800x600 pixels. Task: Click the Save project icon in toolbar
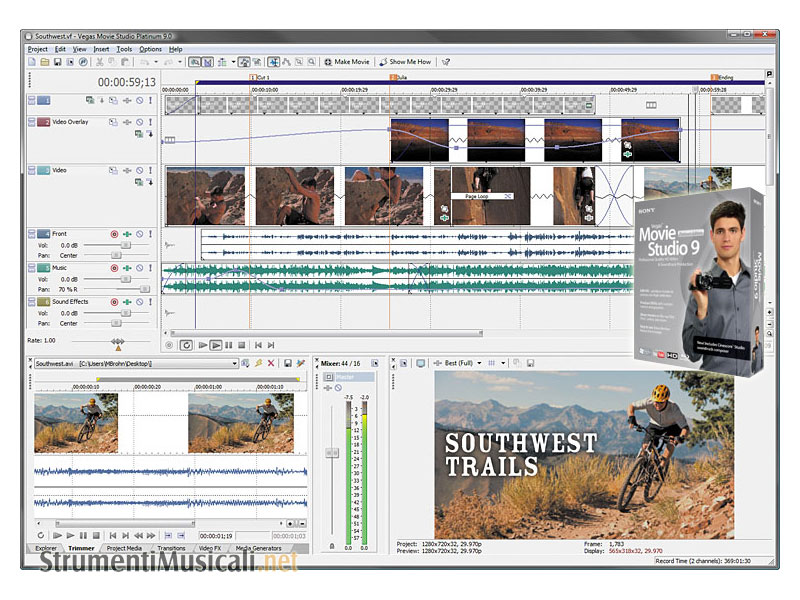tap(57, 62)
